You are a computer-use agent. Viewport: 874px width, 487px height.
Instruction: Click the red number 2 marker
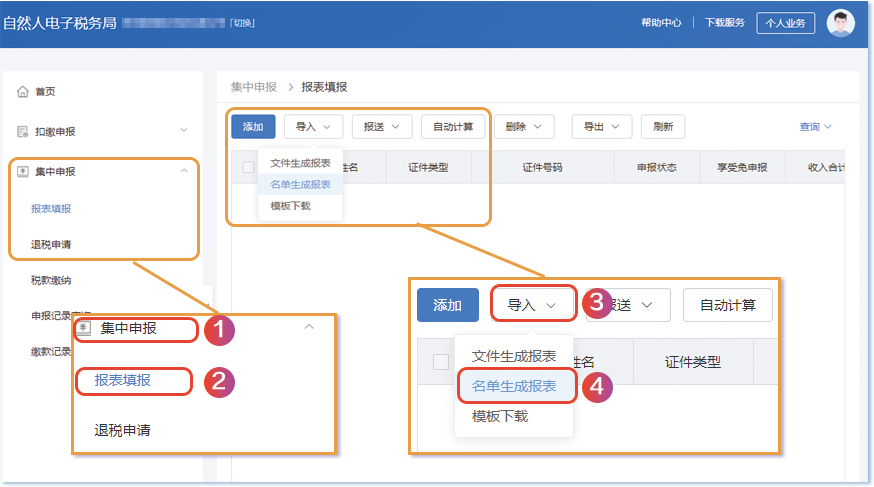(x=219, y=382)
